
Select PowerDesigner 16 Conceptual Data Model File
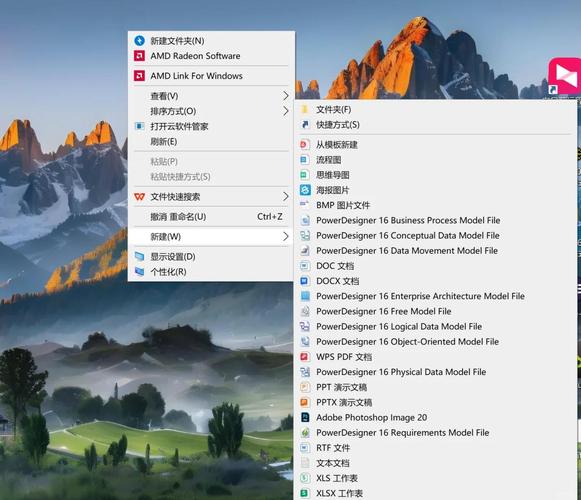tap(435, 235)
